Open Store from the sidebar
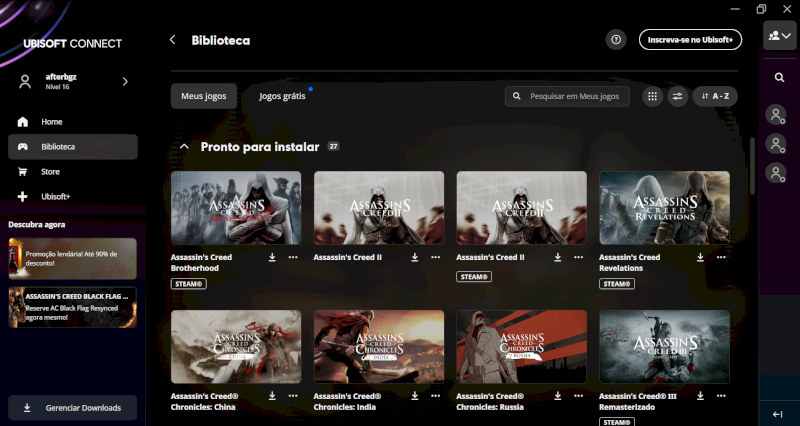800x426 pixels. (50, 172)
